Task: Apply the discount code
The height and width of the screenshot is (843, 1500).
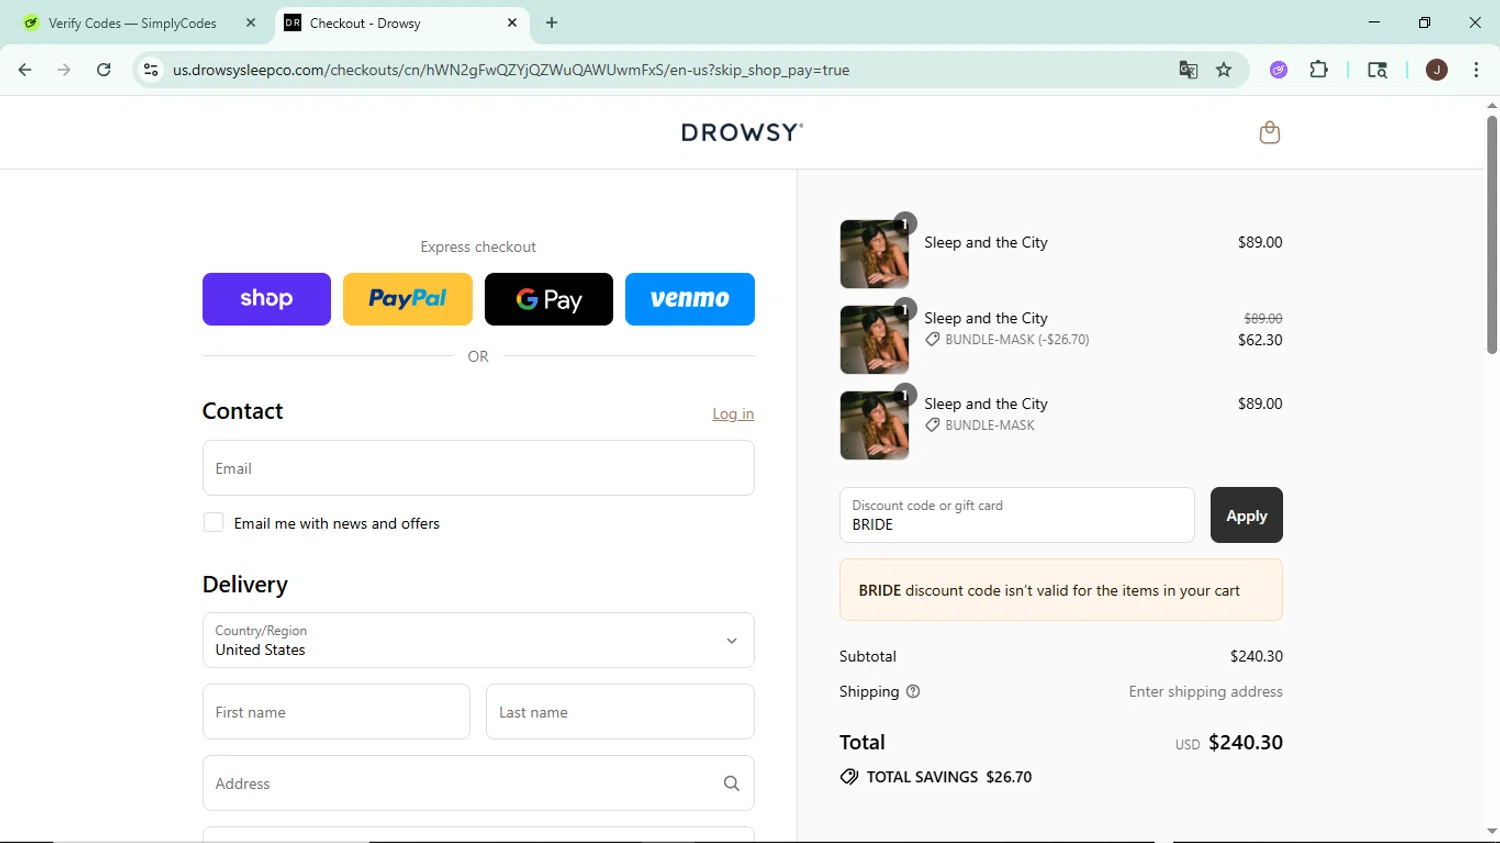Action: 1246,515
